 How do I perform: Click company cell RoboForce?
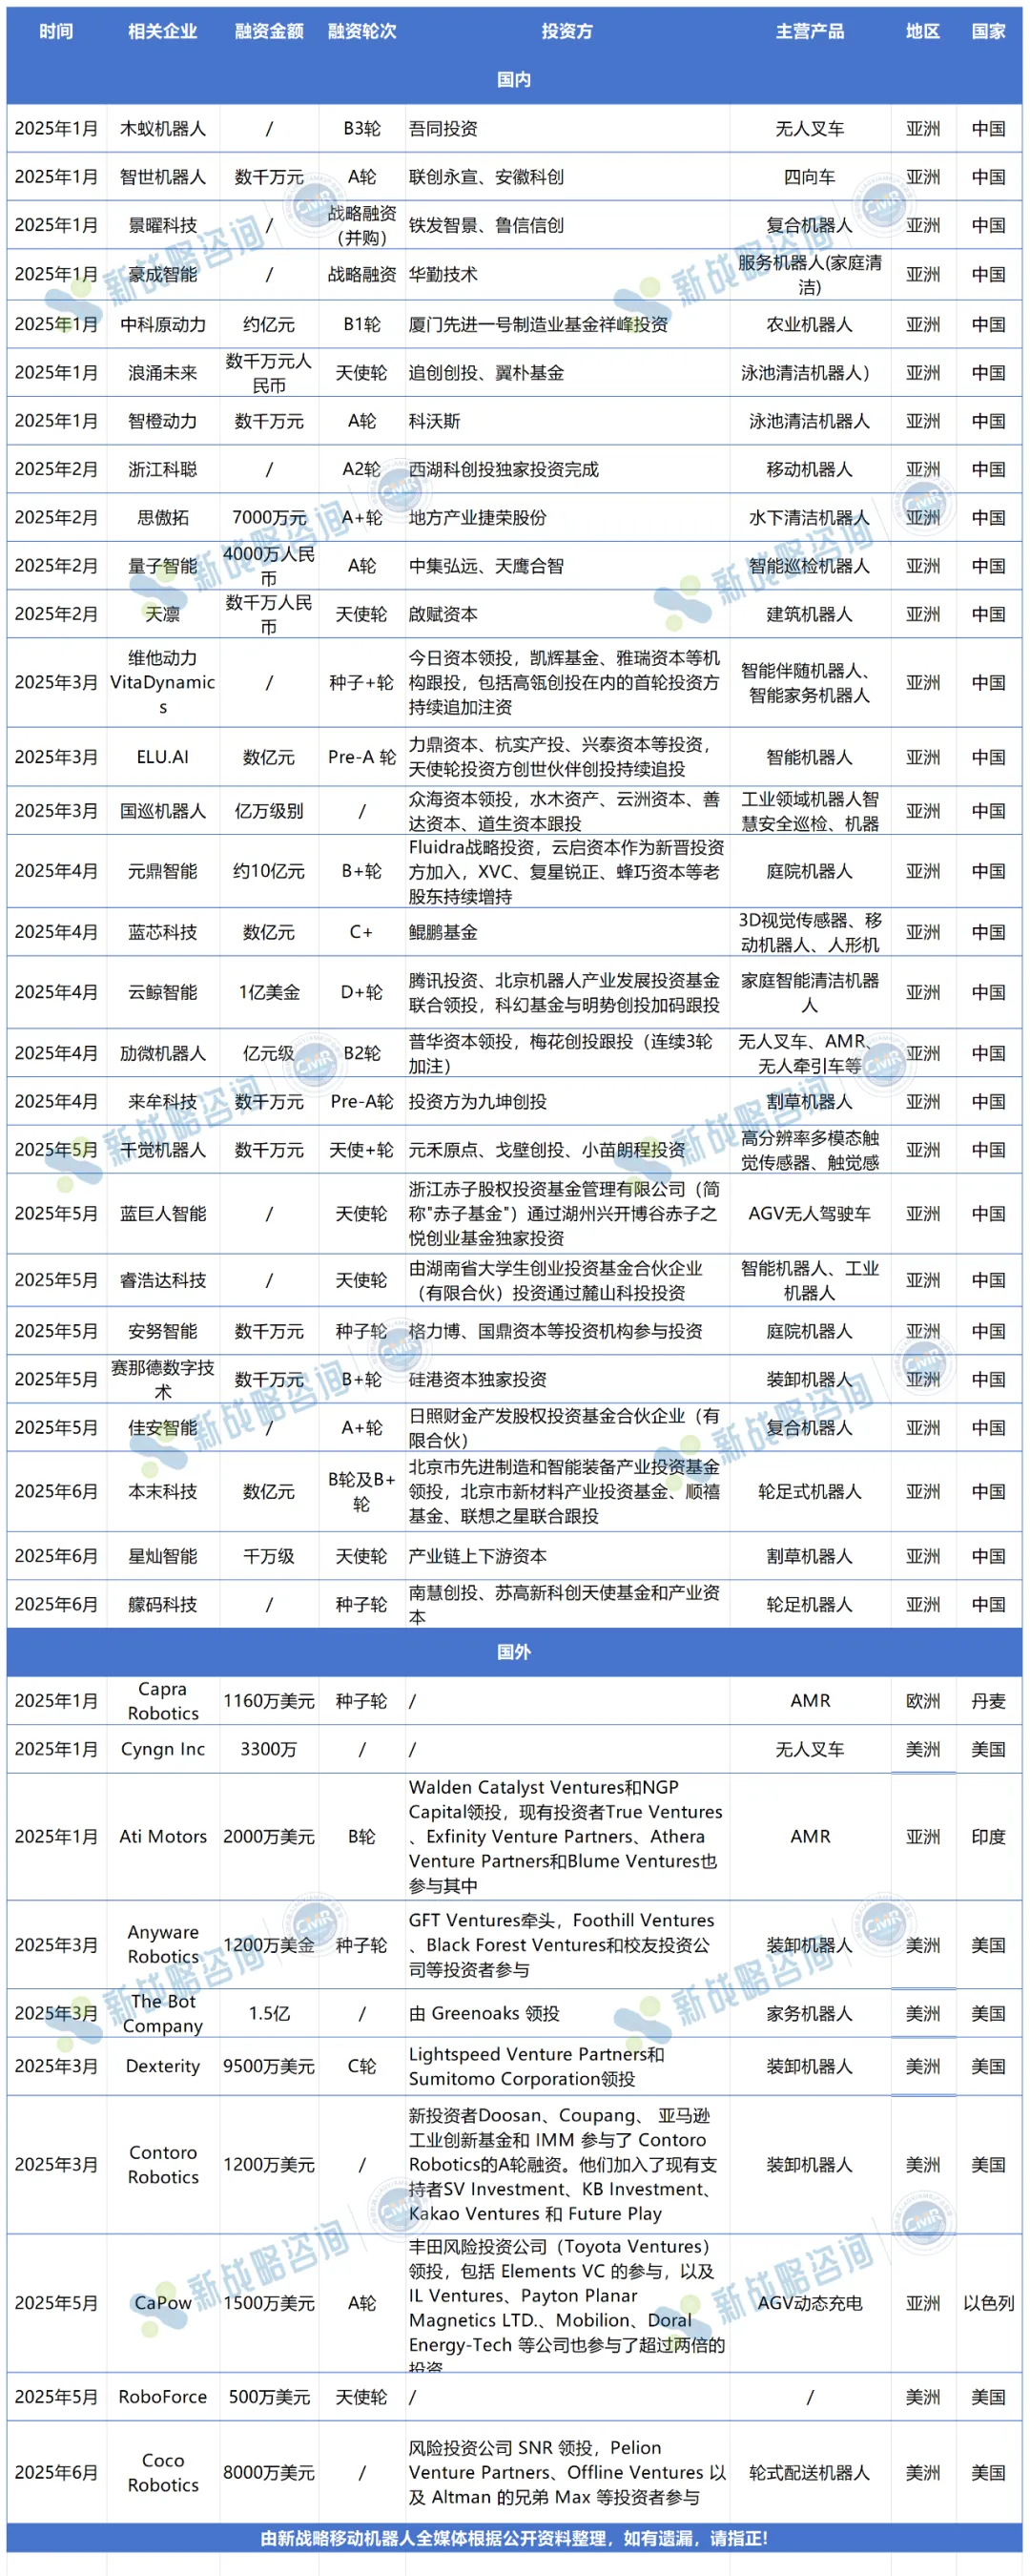162,2397
